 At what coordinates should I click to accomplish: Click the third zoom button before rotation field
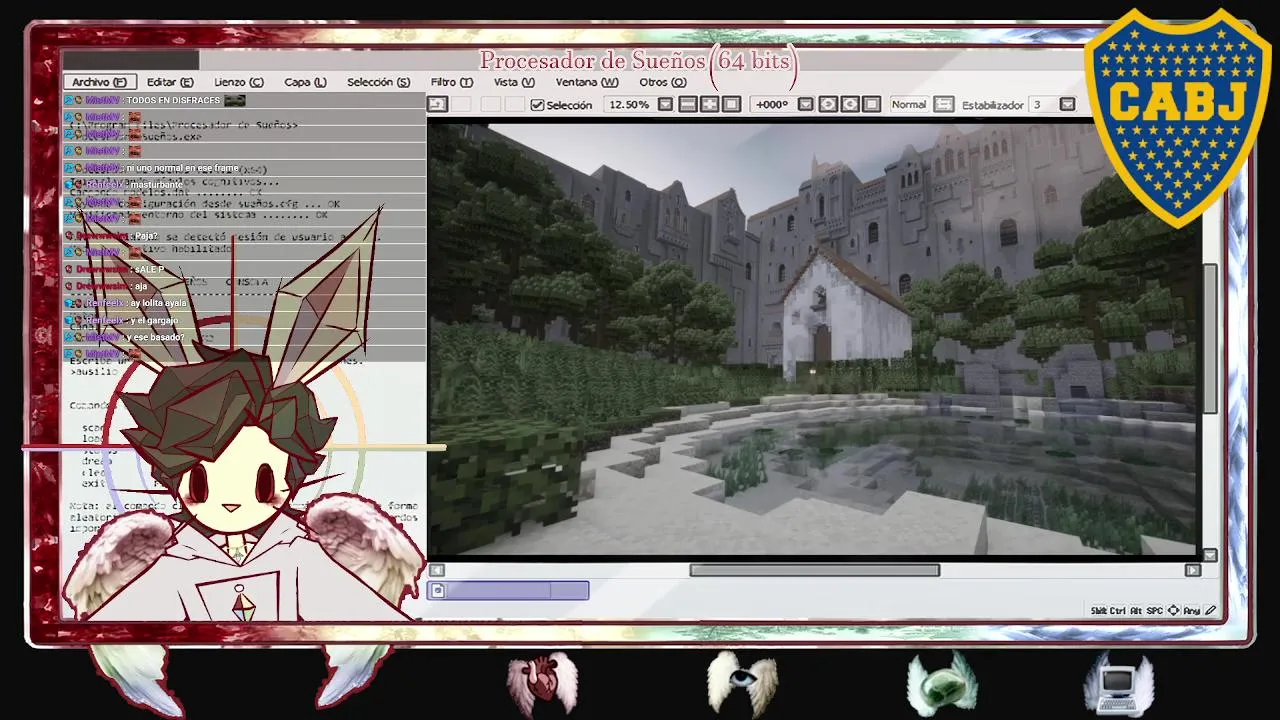point(731,105)
